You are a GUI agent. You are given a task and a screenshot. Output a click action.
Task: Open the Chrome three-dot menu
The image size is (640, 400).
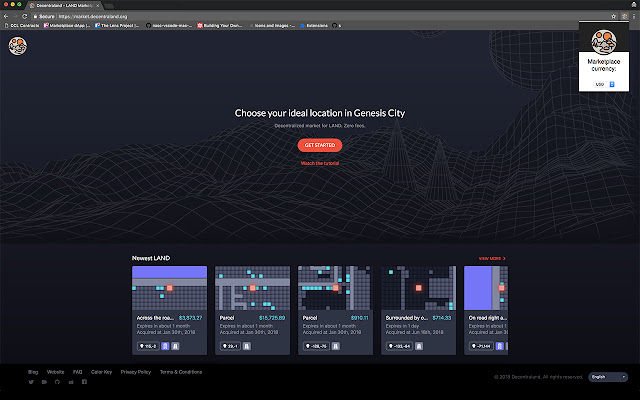pyautogui.click(x=634, y=16)
